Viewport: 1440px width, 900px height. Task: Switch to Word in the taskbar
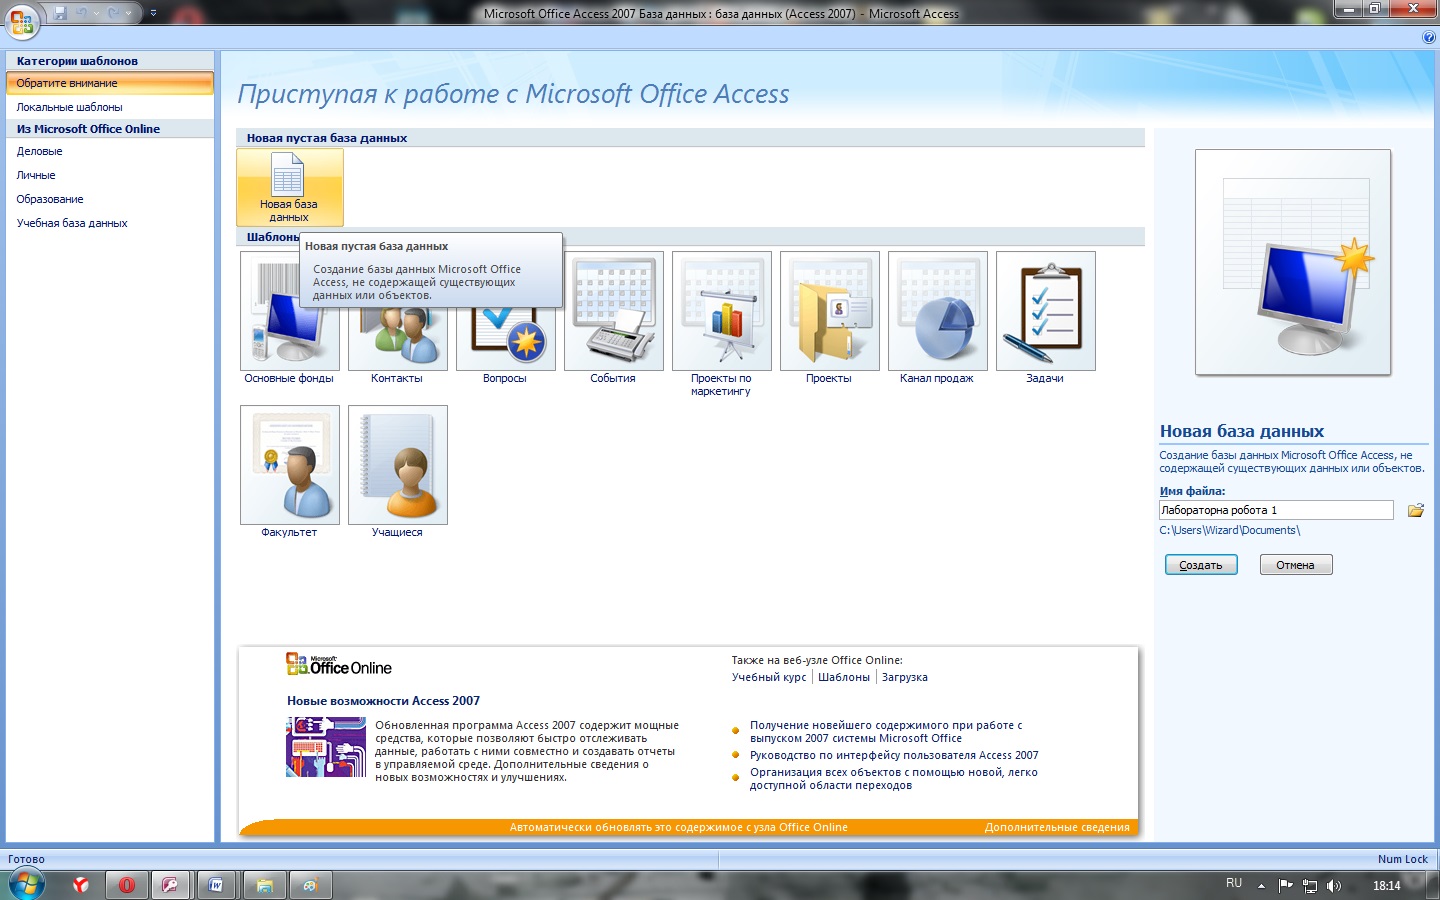pos(216,885)
